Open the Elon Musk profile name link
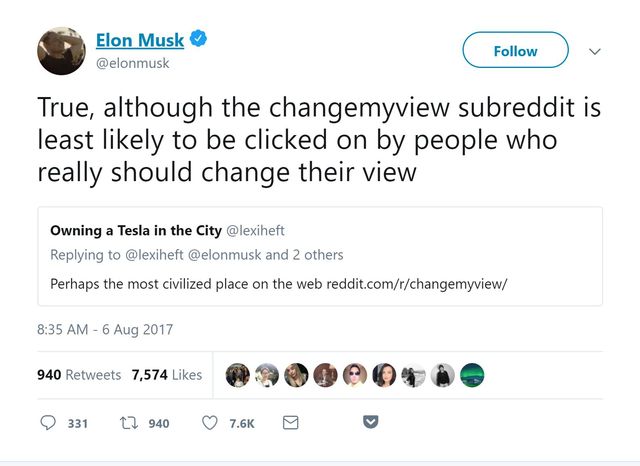The width and height of the screenshot is (640, 466). point(140,40)
